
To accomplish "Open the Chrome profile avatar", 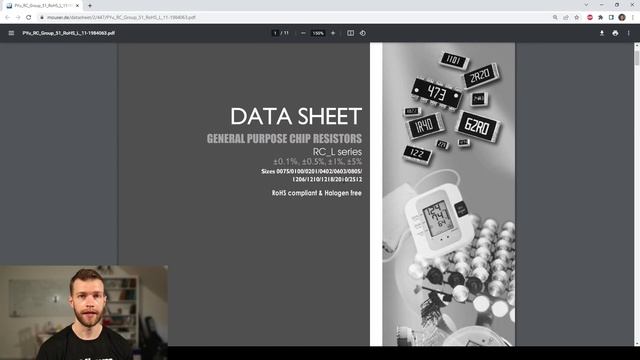I will 622,17.
